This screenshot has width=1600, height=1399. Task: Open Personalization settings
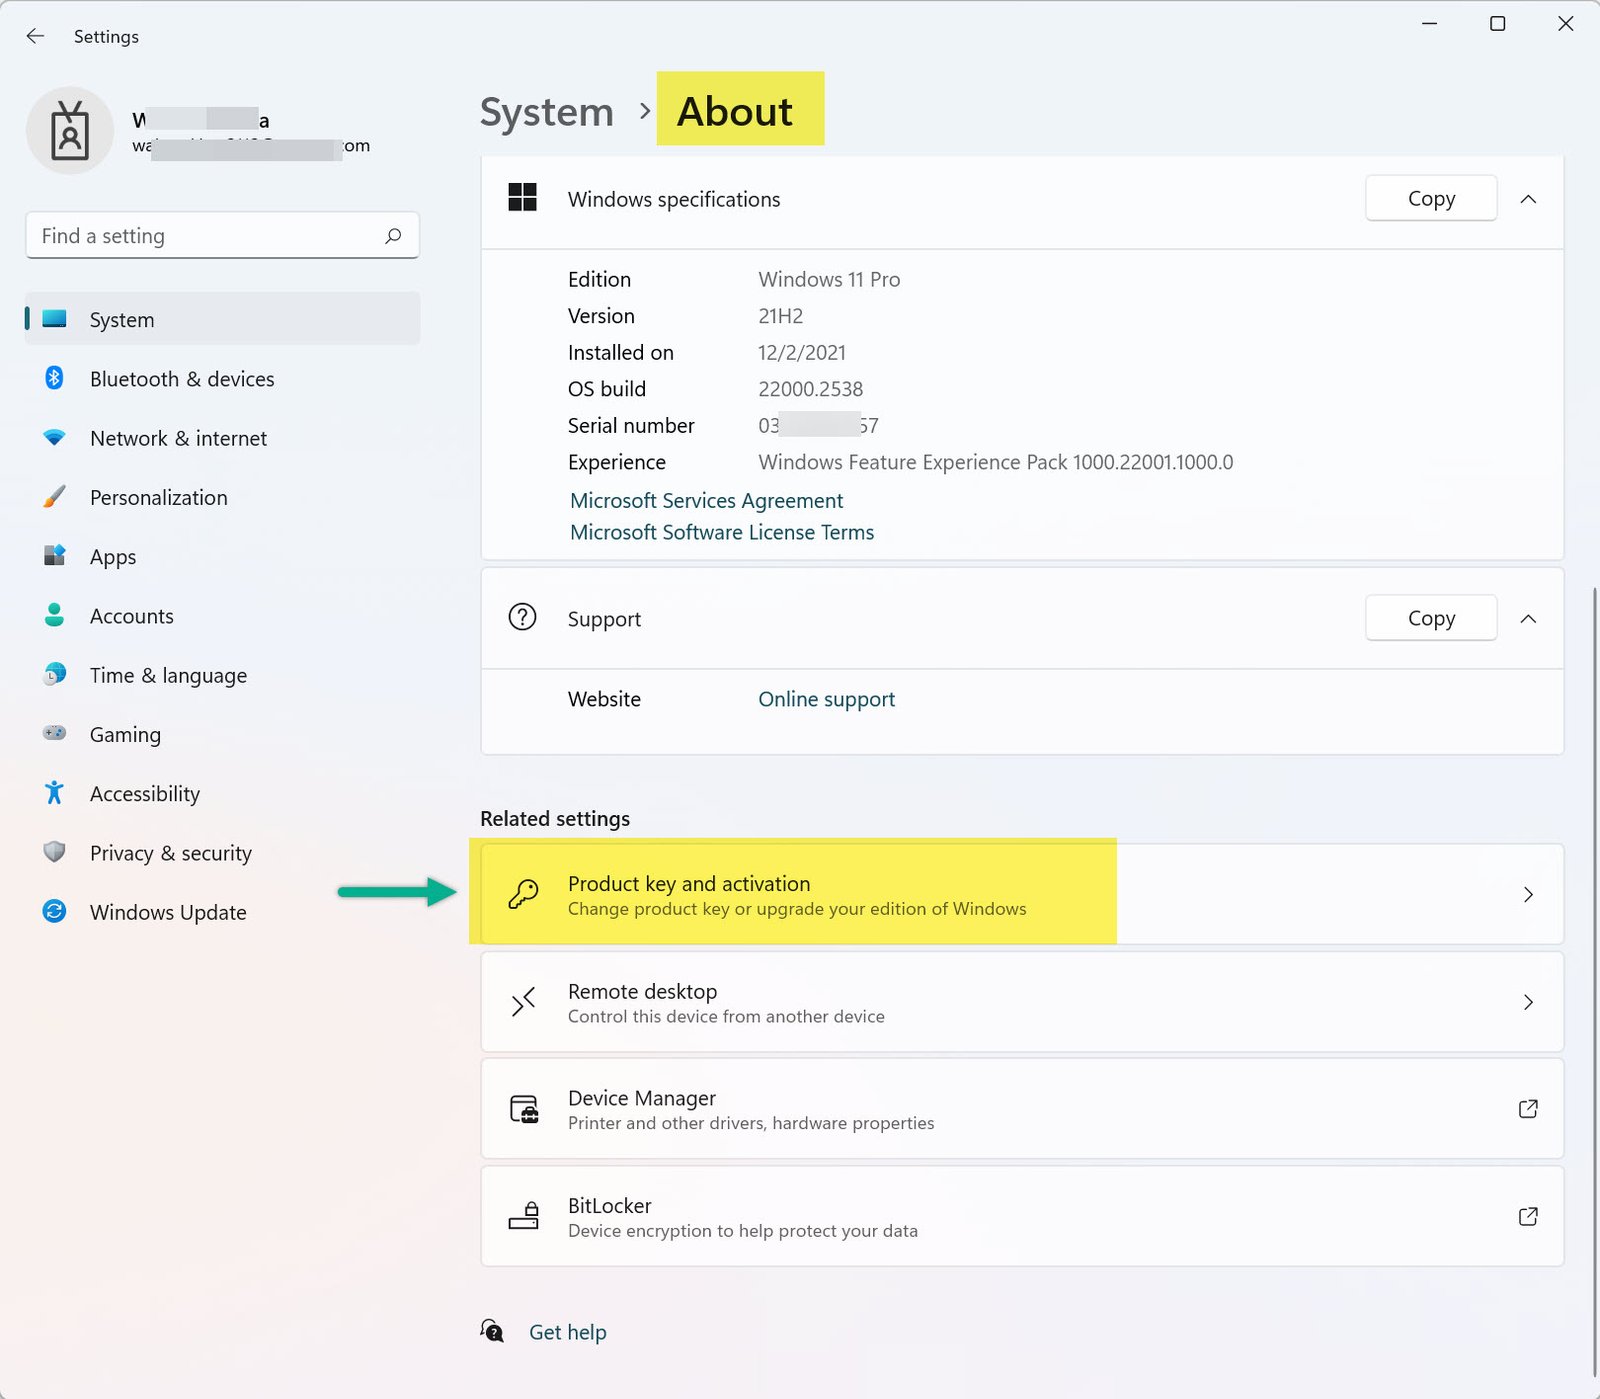222,497
